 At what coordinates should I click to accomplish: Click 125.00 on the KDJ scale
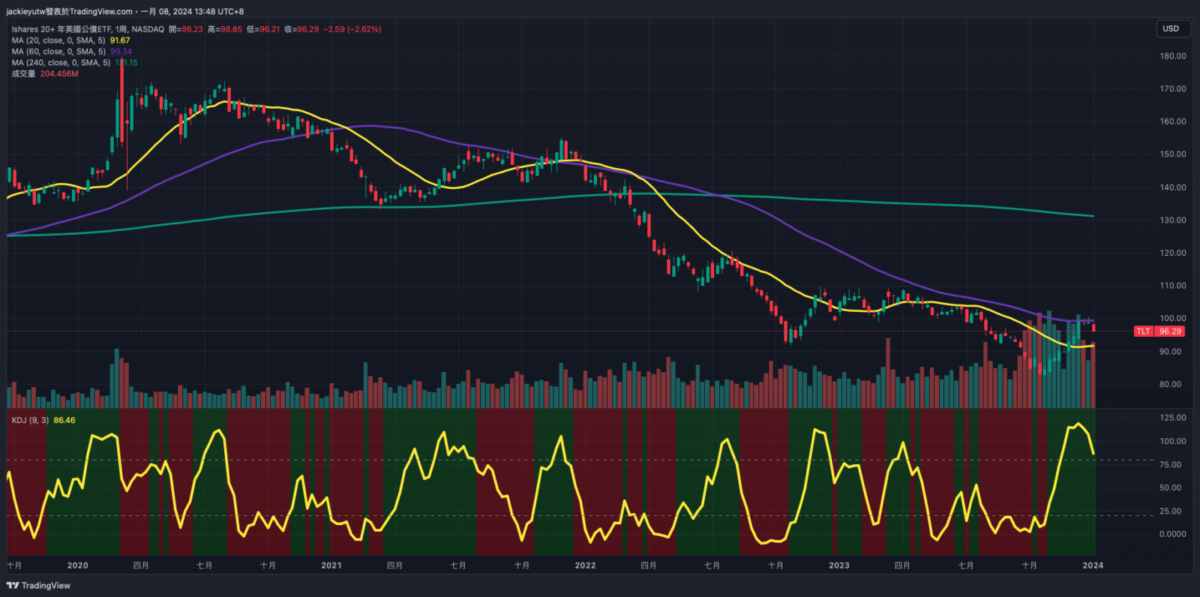click(1172, 417)
